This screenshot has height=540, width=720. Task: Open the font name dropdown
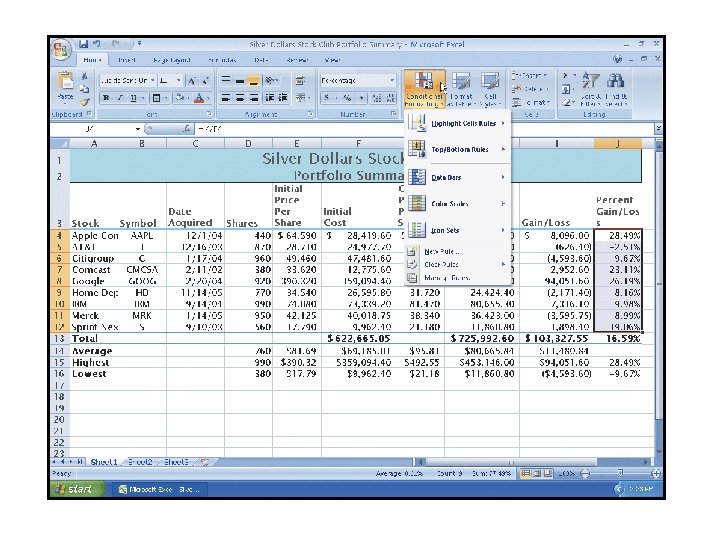coord(152,81)
